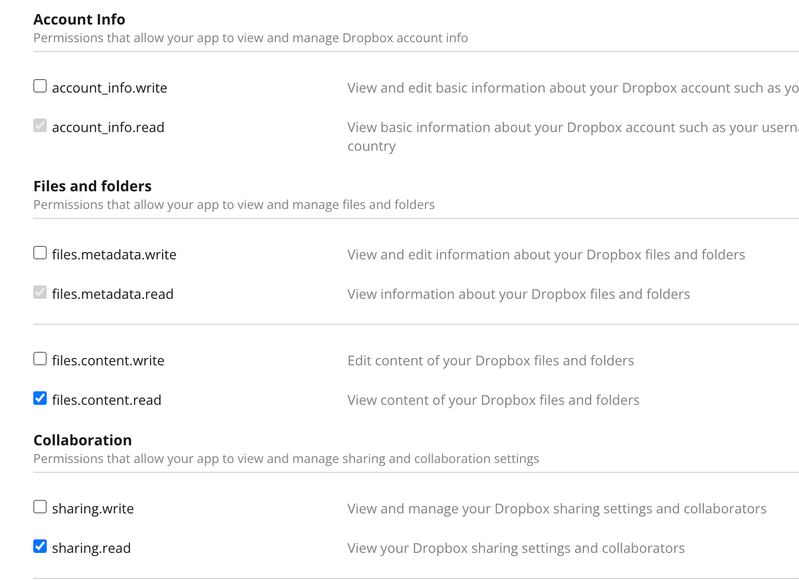Click the sharing.read label text

coord(91,548)
